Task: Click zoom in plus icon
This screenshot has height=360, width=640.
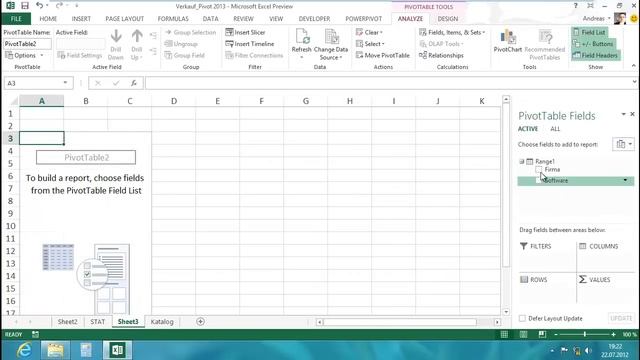Action: (613, 334)
